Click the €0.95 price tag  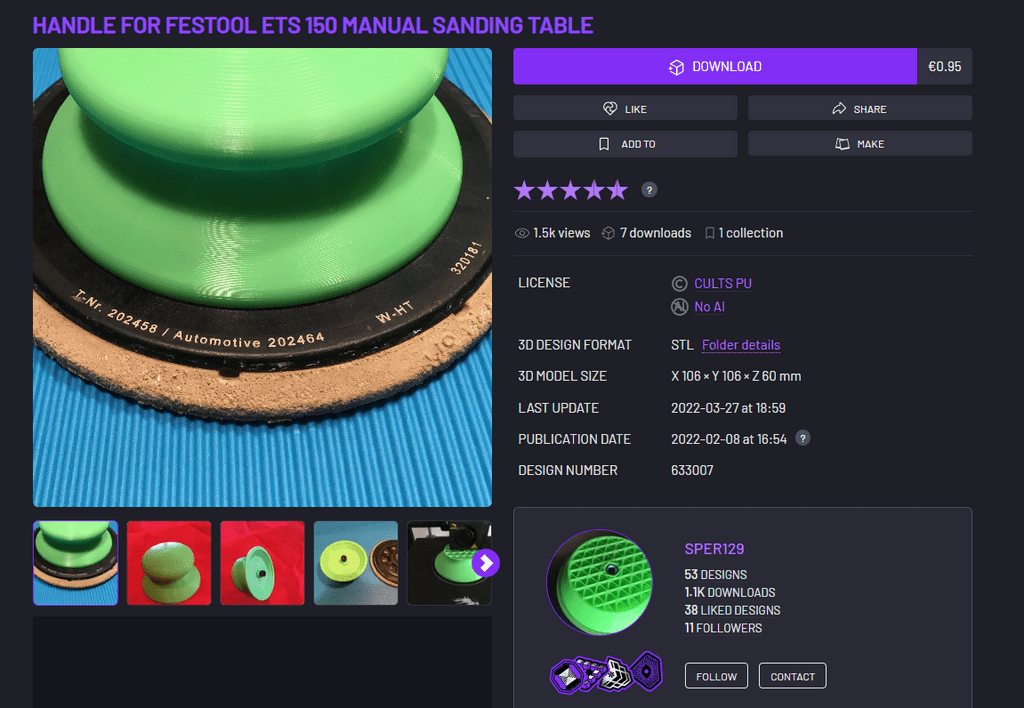(x=944, y=66)
